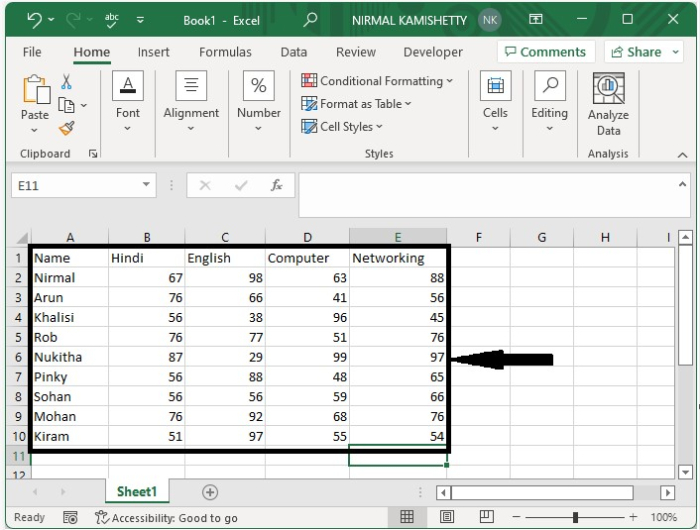Run the abc Spelling check icon
Image resolution: width=700 pixels, height=530 pixels.
pos(111,20)
